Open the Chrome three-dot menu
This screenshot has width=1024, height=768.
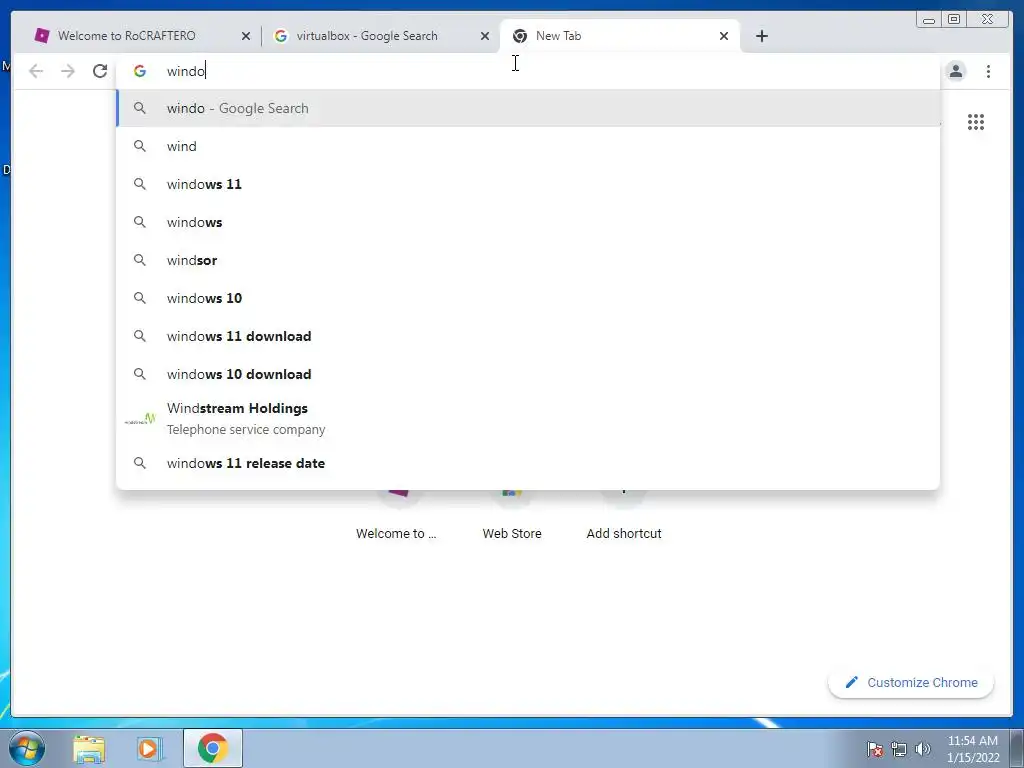click(989, 71)
